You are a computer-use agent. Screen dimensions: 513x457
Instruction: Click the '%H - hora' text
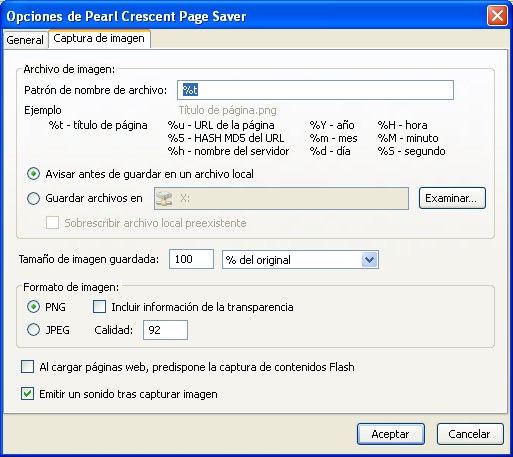402,125
